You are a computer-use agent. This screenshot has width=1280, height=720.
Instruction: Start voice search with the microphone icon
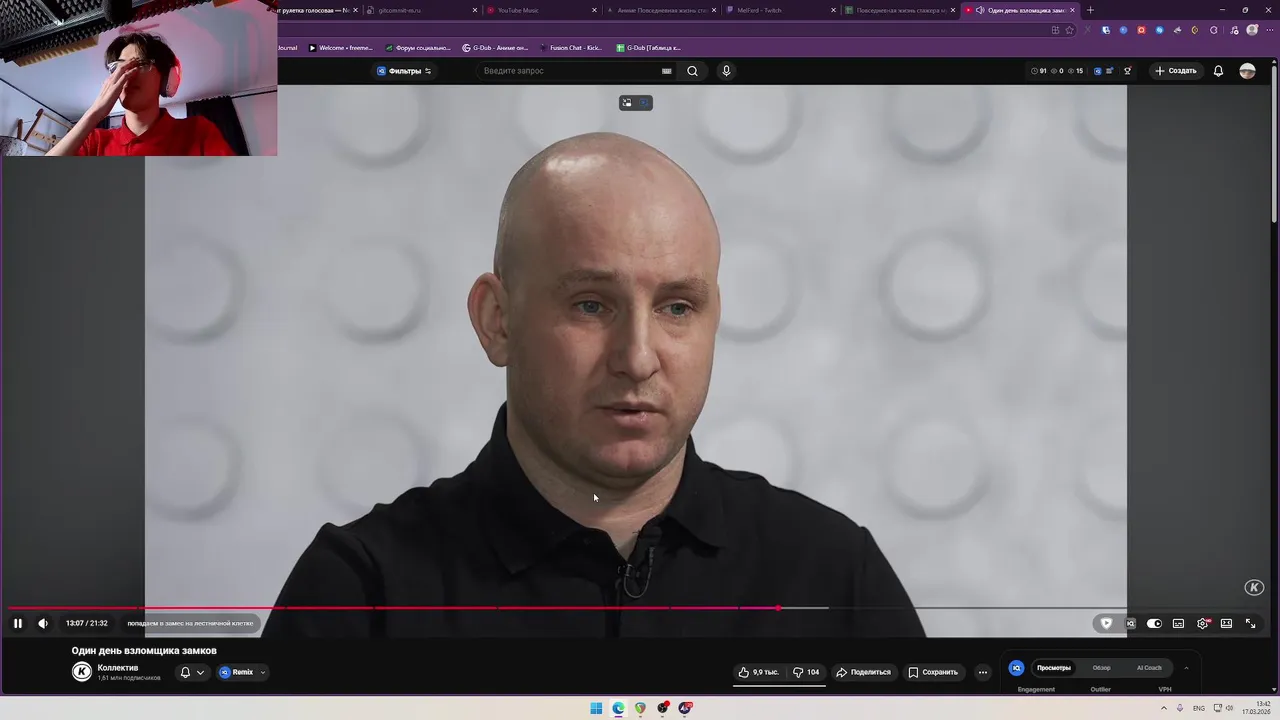coord(726,71)
